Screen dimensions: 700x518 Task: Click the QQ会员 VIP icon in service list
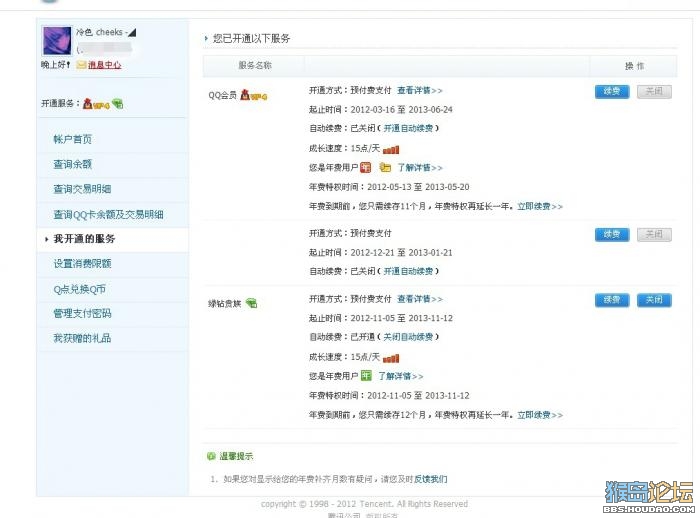pos(254,95)
